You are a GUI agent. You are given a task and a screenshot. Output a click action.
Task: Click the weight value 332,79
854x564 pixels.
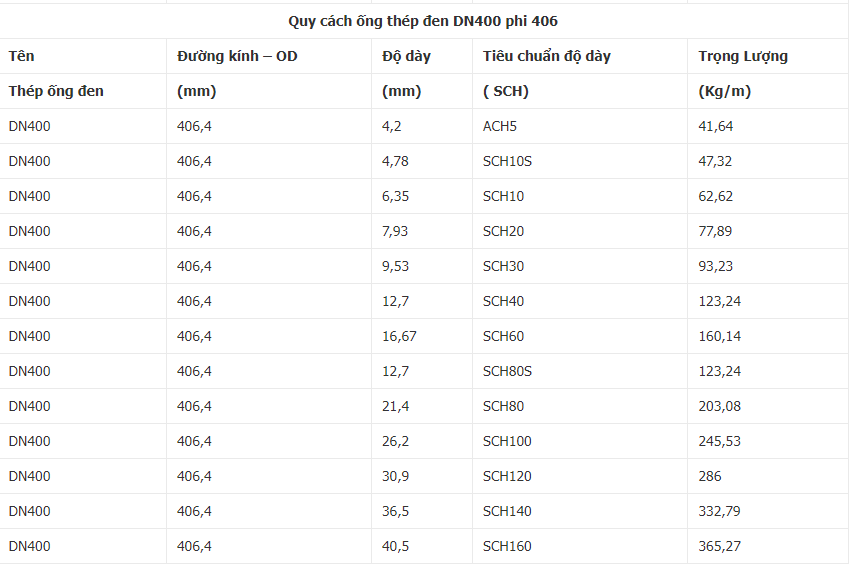click(719, 511)
